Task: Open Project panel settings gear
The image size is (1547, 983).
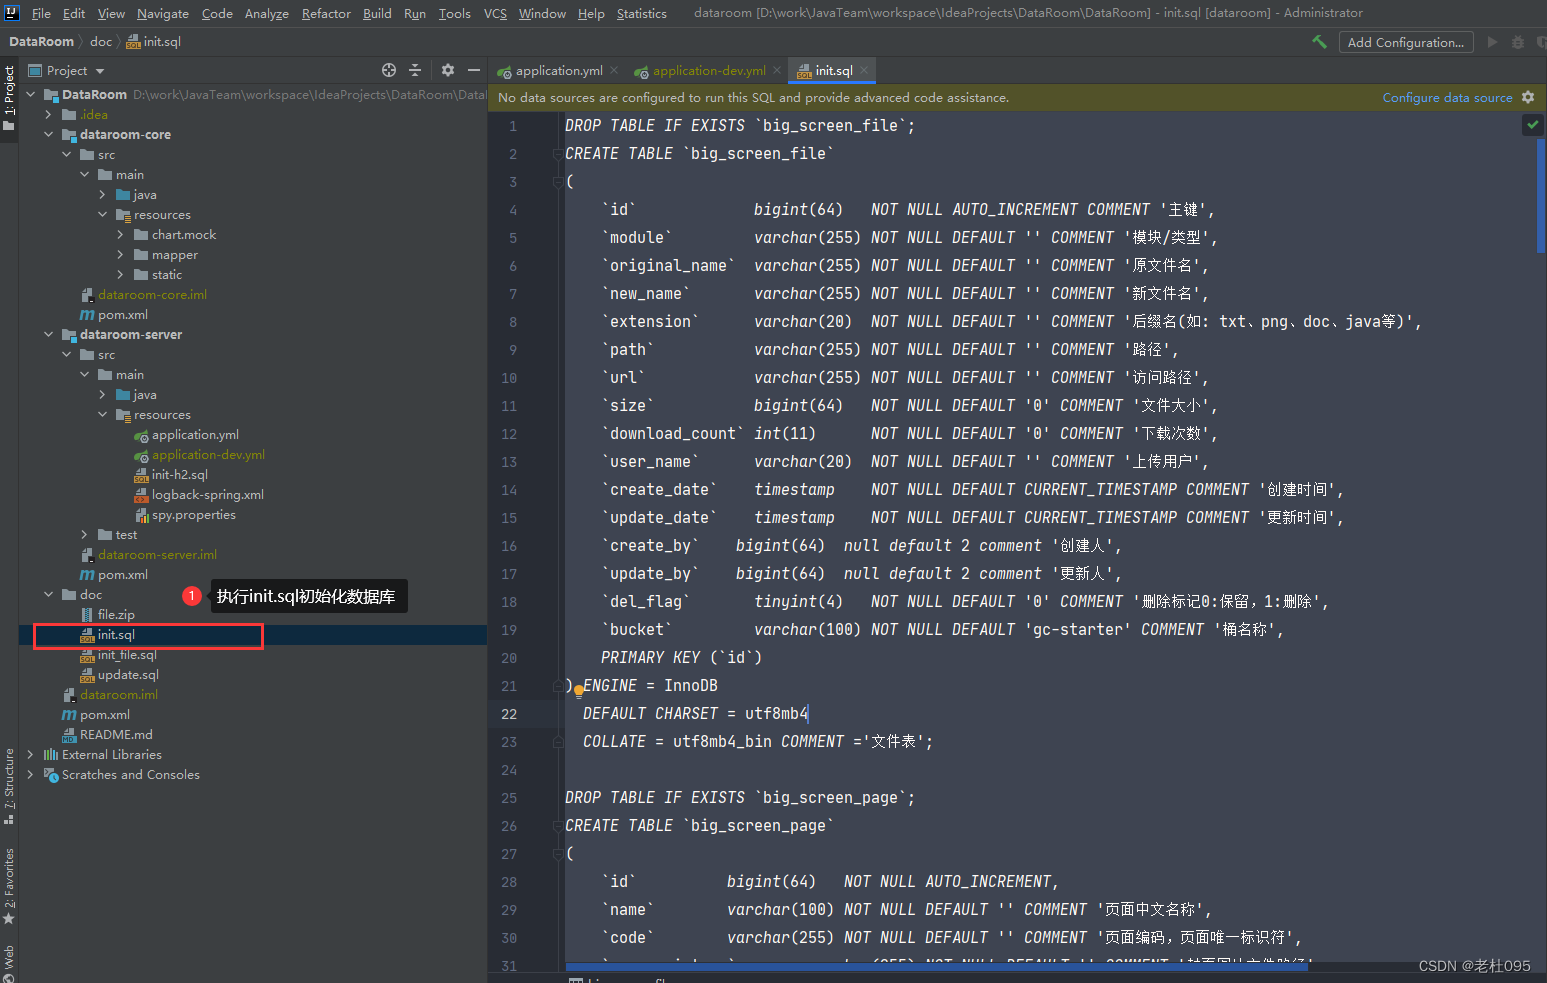Action: [x=448, y=70]
